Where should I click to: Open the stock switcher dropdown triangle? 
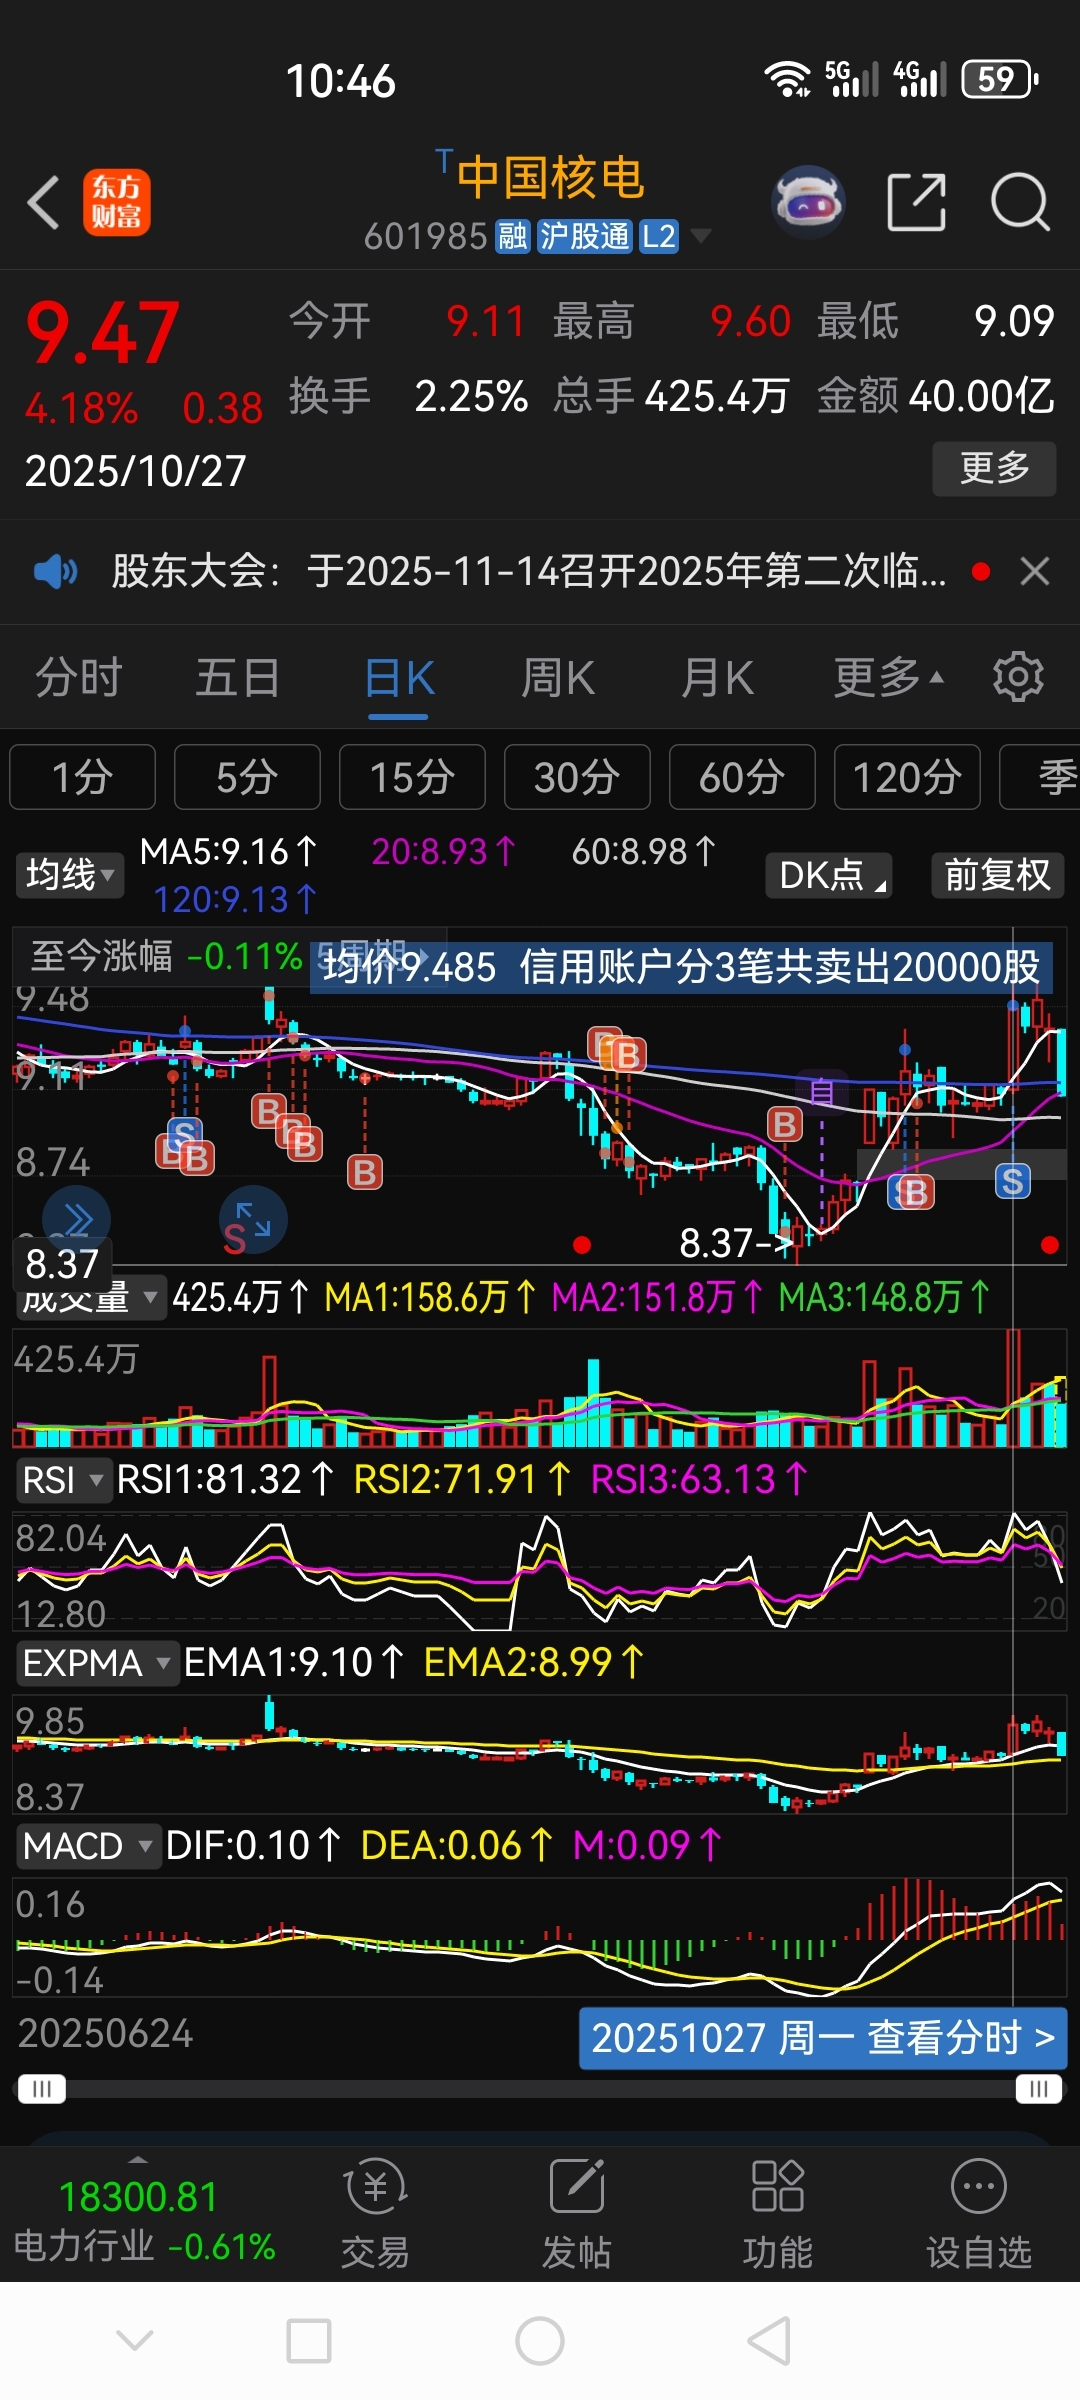[701, 236]
